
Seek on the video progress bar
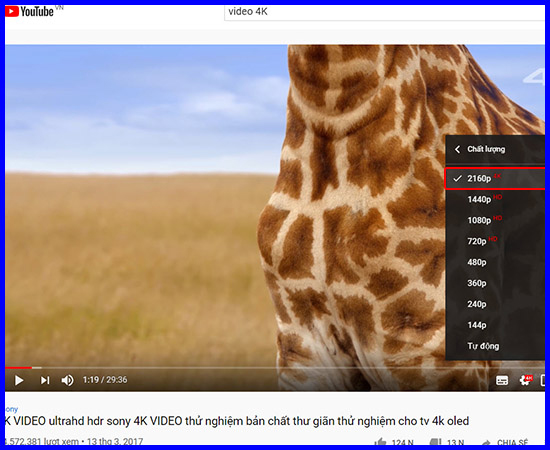click(275, 368)
